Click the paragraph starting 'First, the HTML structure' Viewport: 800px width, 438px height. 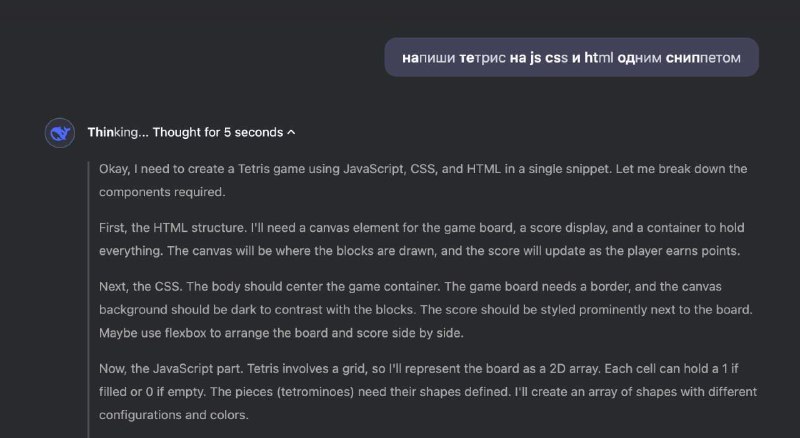(x=421, y=239)
